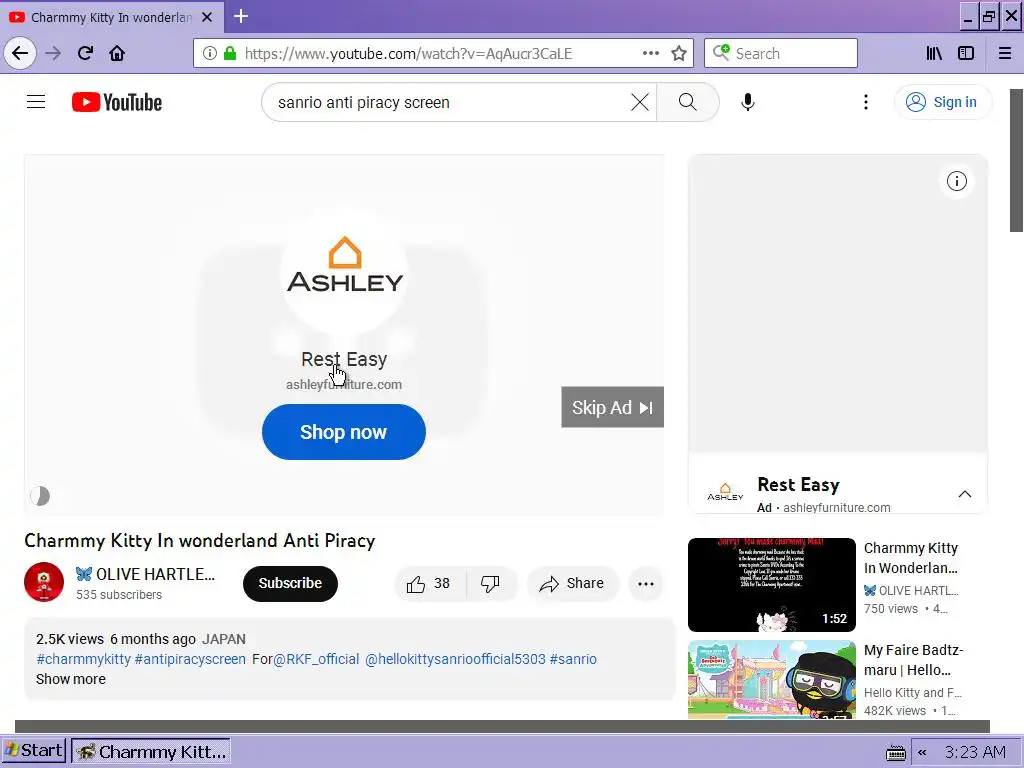Click the ad loading spinner icon in player
Screen dimensions: 1024x768
[x=40, y=496]
